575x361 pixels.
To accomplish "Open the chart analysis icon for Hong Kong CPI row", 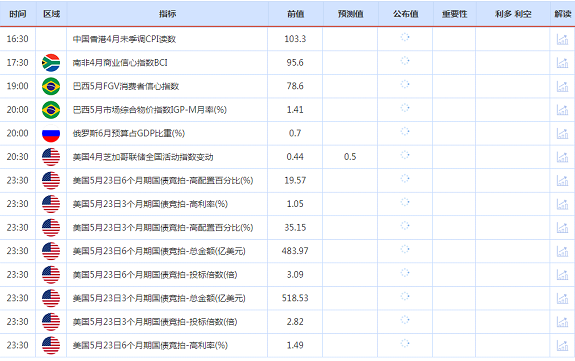I will tap(562, 39).
